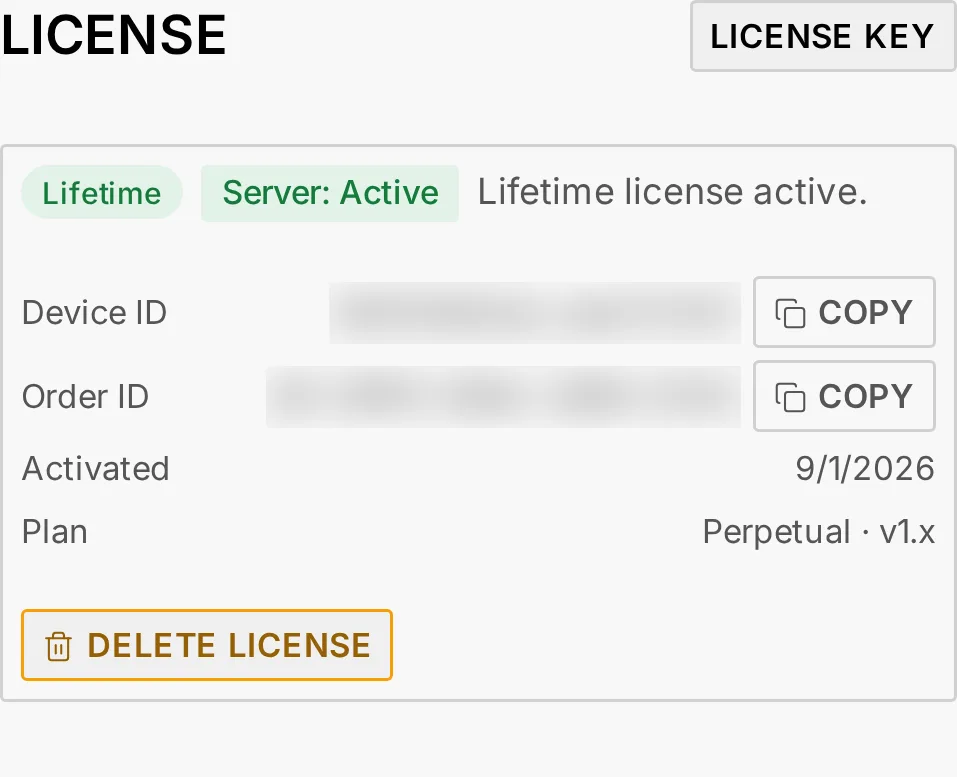Select the blurred Order ID value
The width and height of the screenshot is (957, 777).
point(504,397)
